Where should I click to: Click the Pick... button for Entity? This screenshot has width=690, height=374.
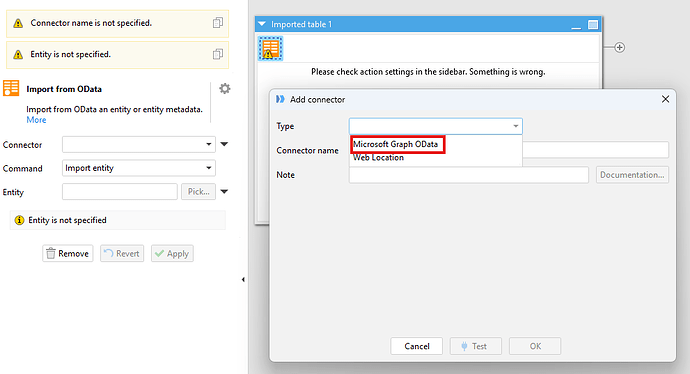pyautogui.click(x=198, y=192)
